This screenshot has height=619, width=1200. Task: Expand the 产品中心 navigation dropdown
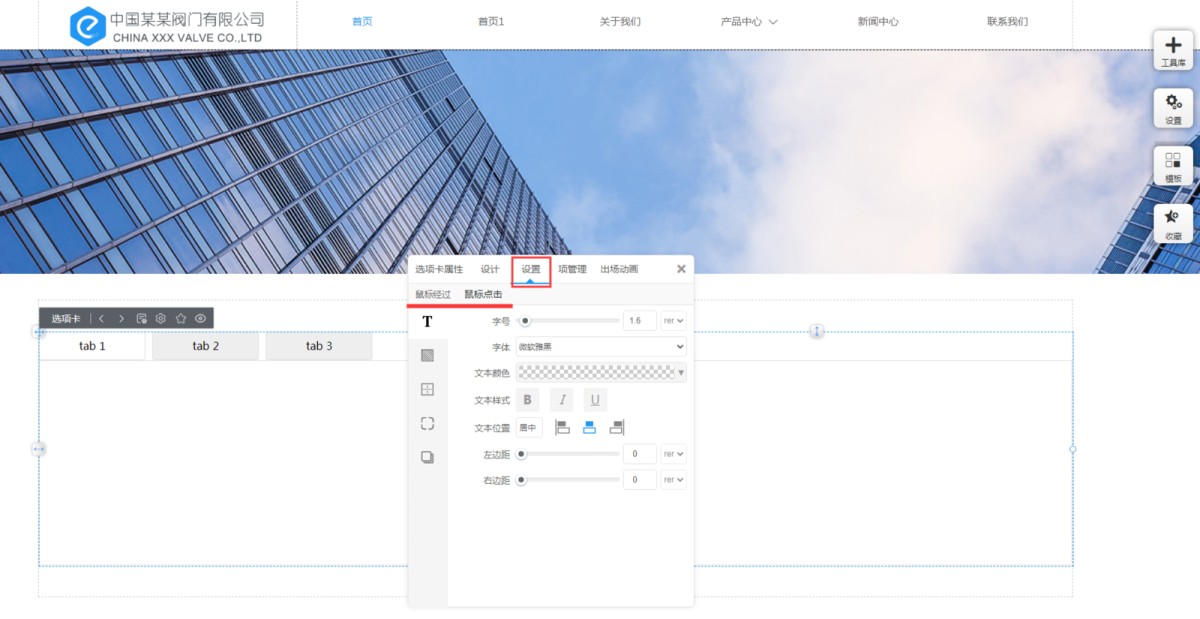click(749, 22)
